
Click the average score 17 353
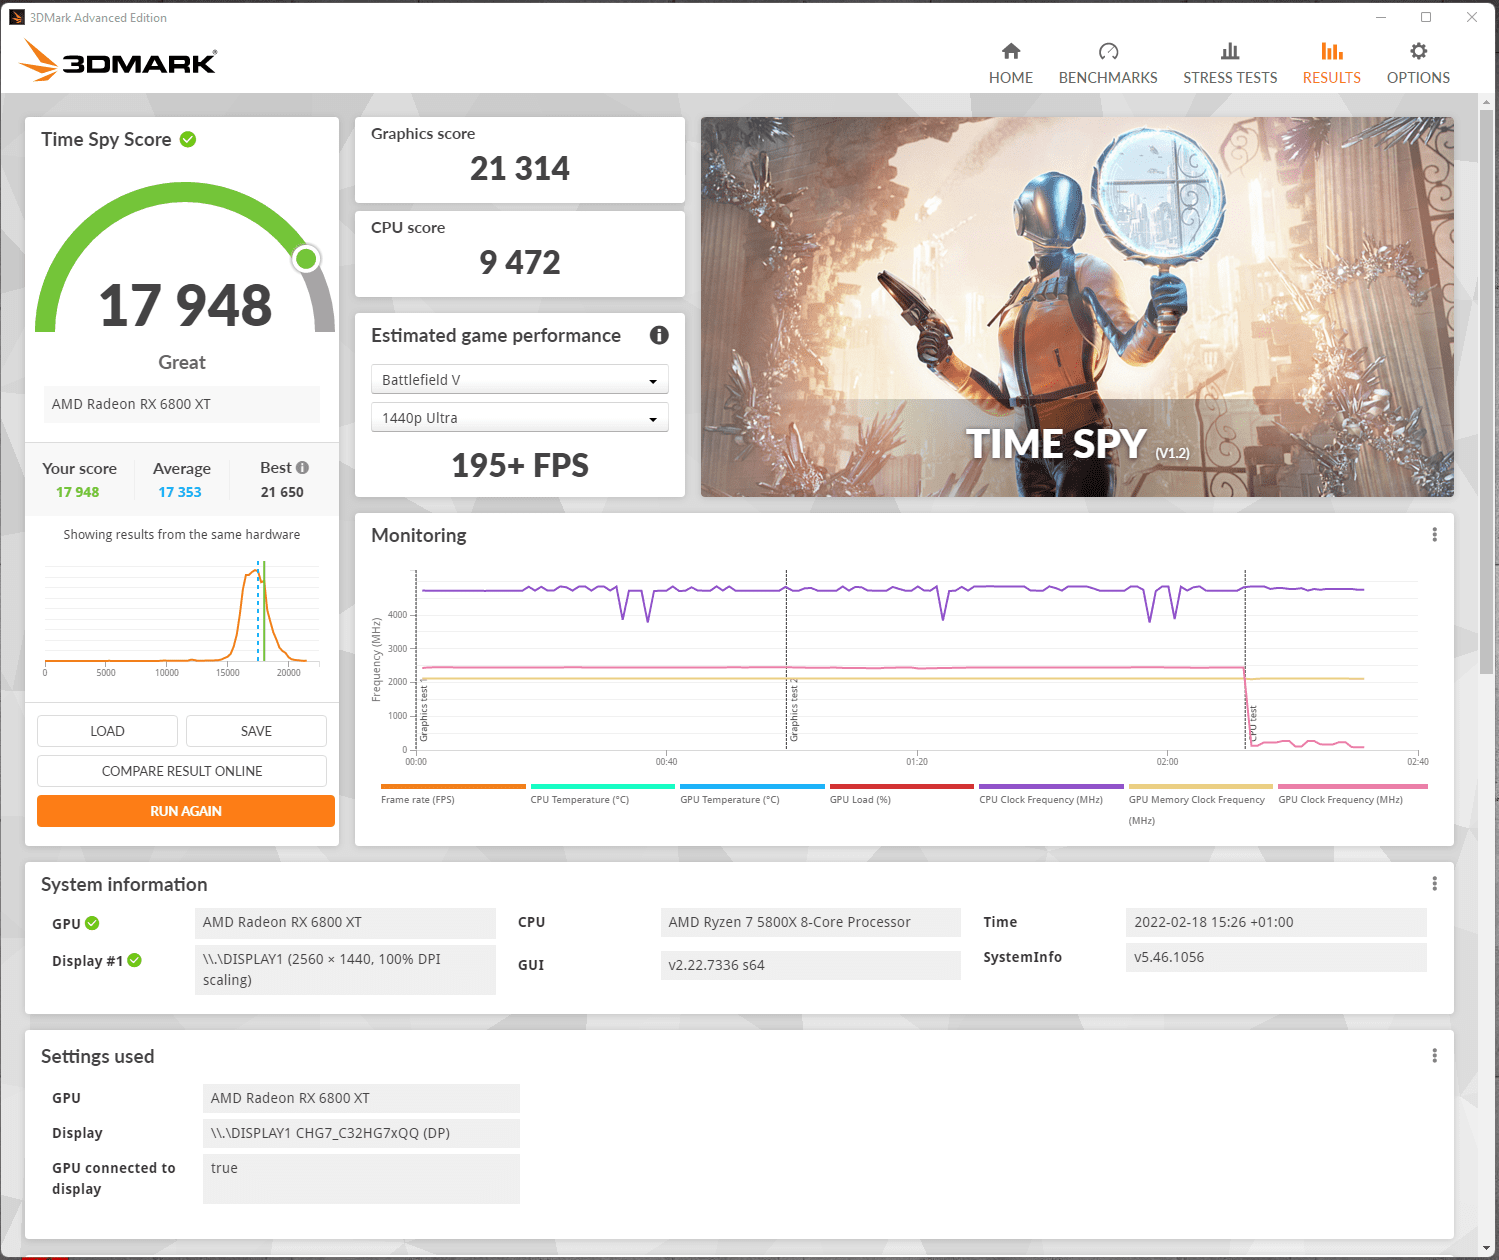click(x=180, y=492)
